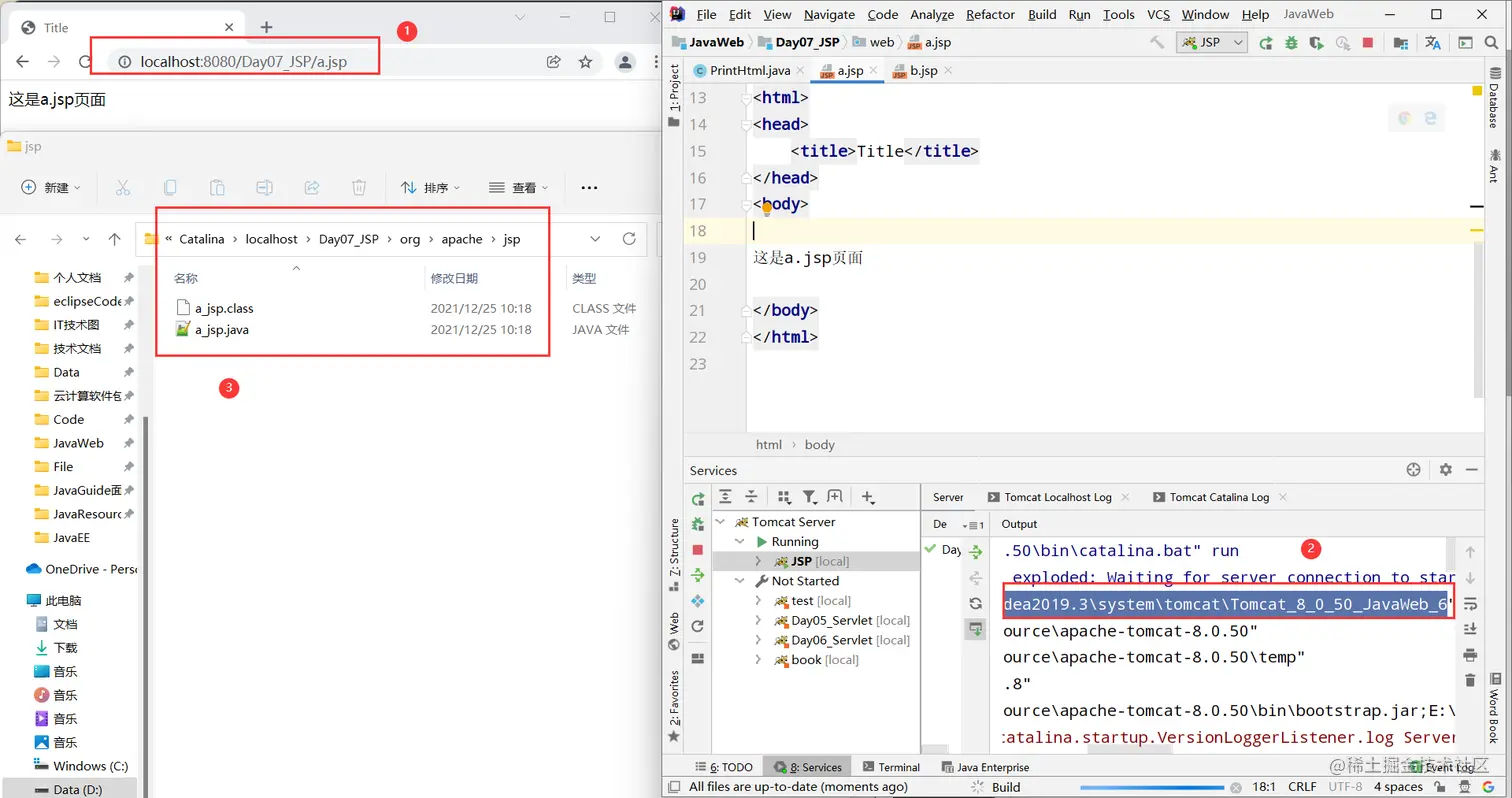Open the VCS menu
1512x798 pixels.
(x=1158, y=14)
